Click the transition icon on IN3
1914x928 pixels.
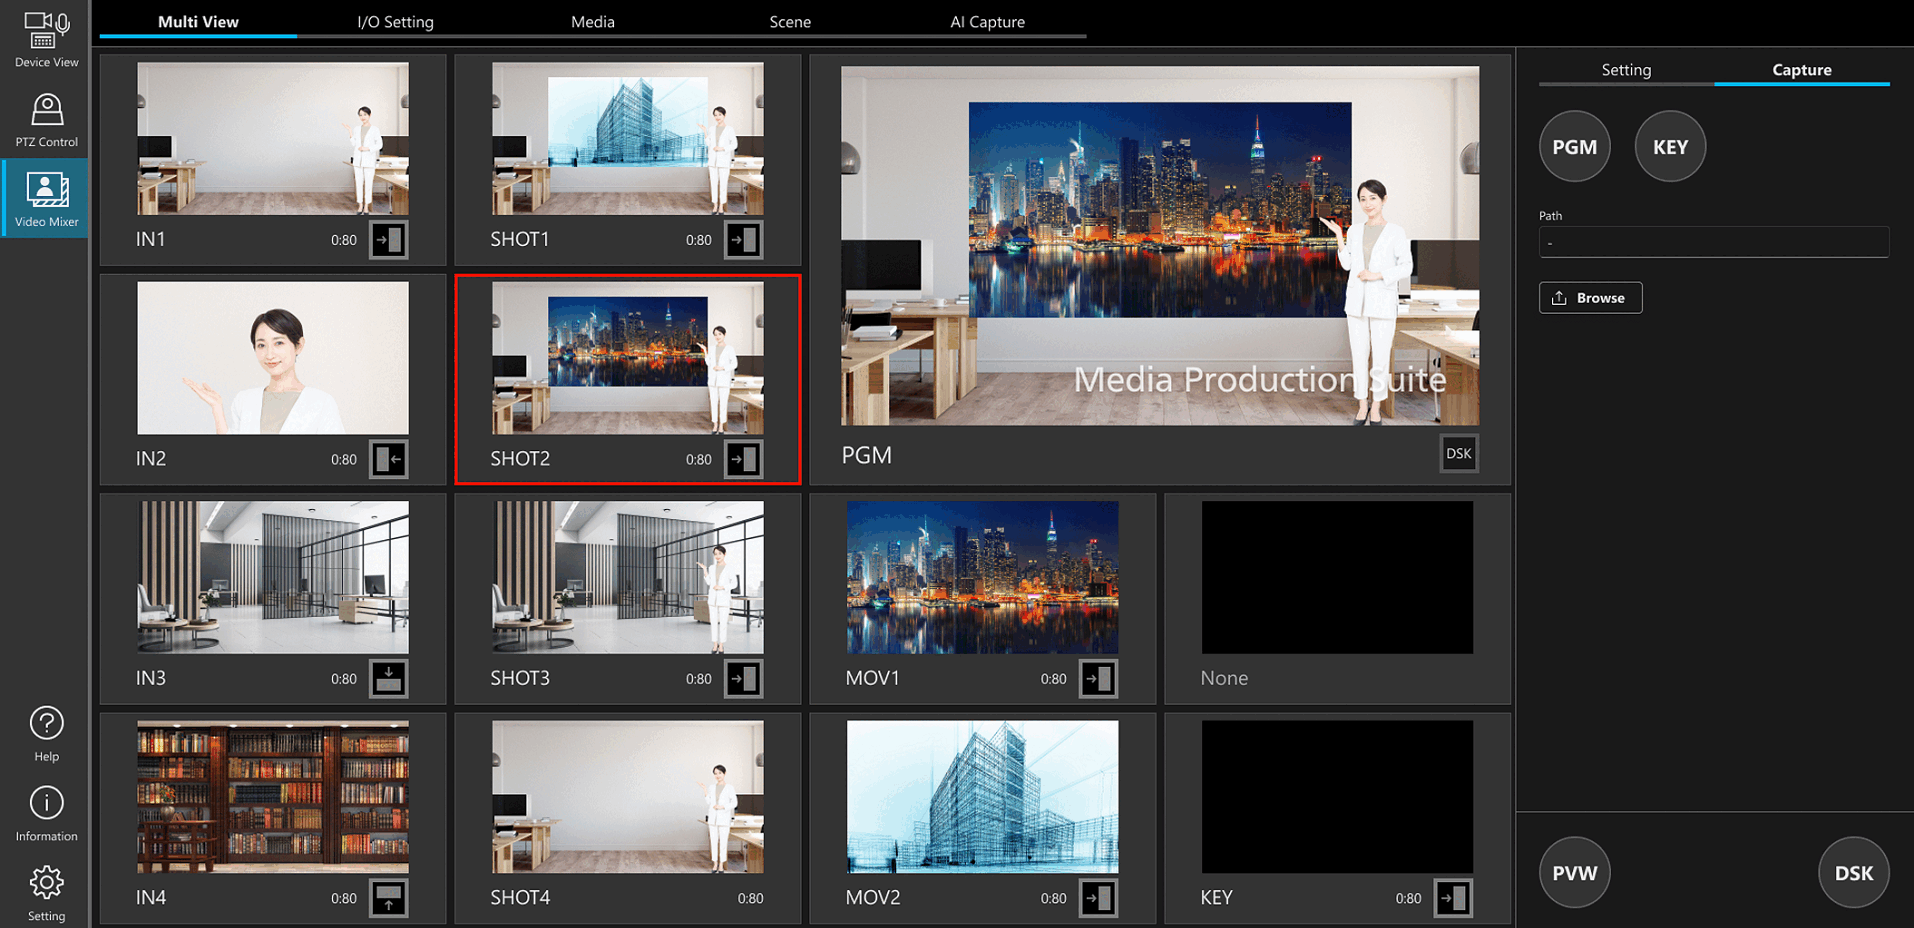click(x=388, y=679)
